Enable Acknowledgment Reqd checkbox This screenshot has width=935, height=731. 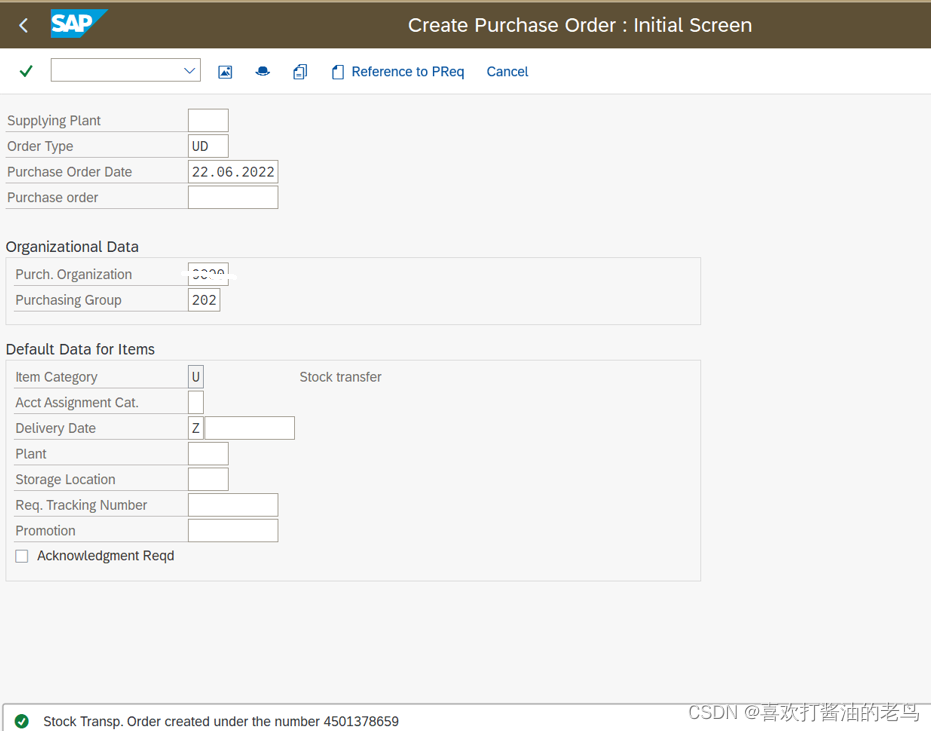pos(22,556)
